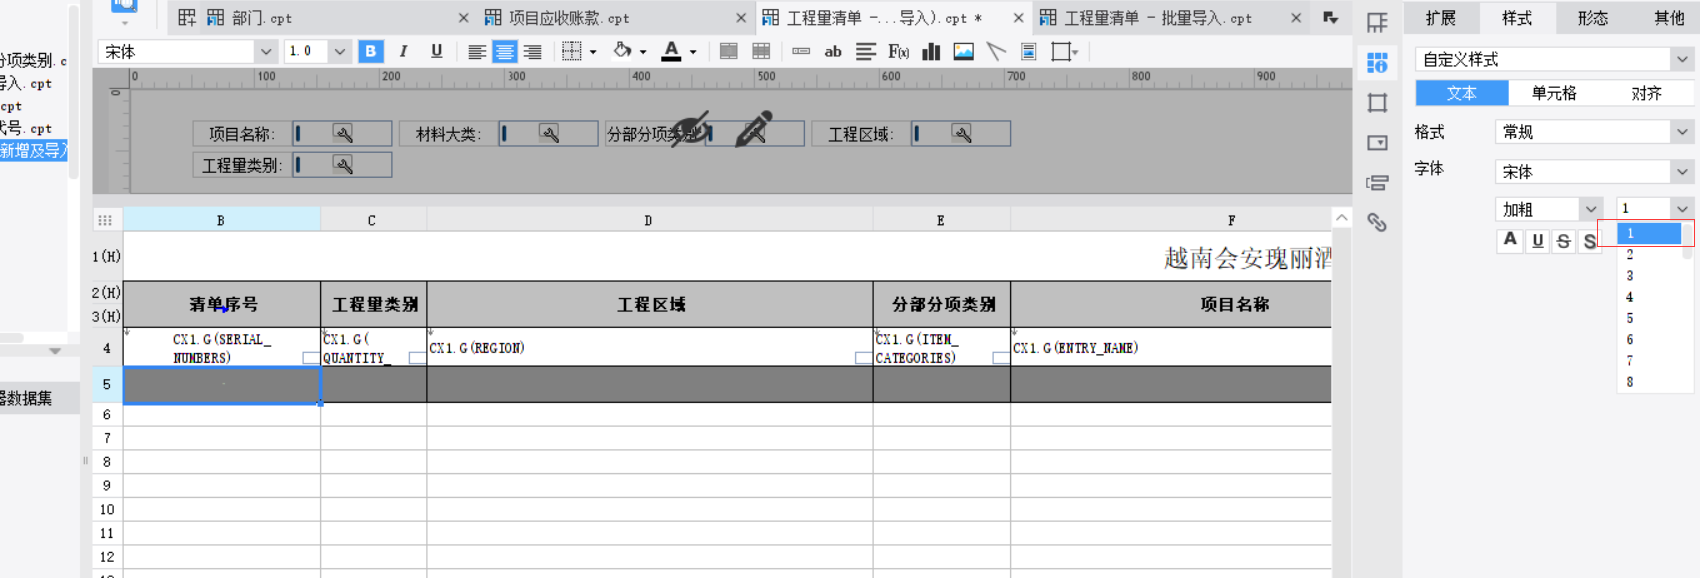The image size is (1700, 578).
Task: Close the 项目应收账款.cpt tab
Action: point(740,18)
